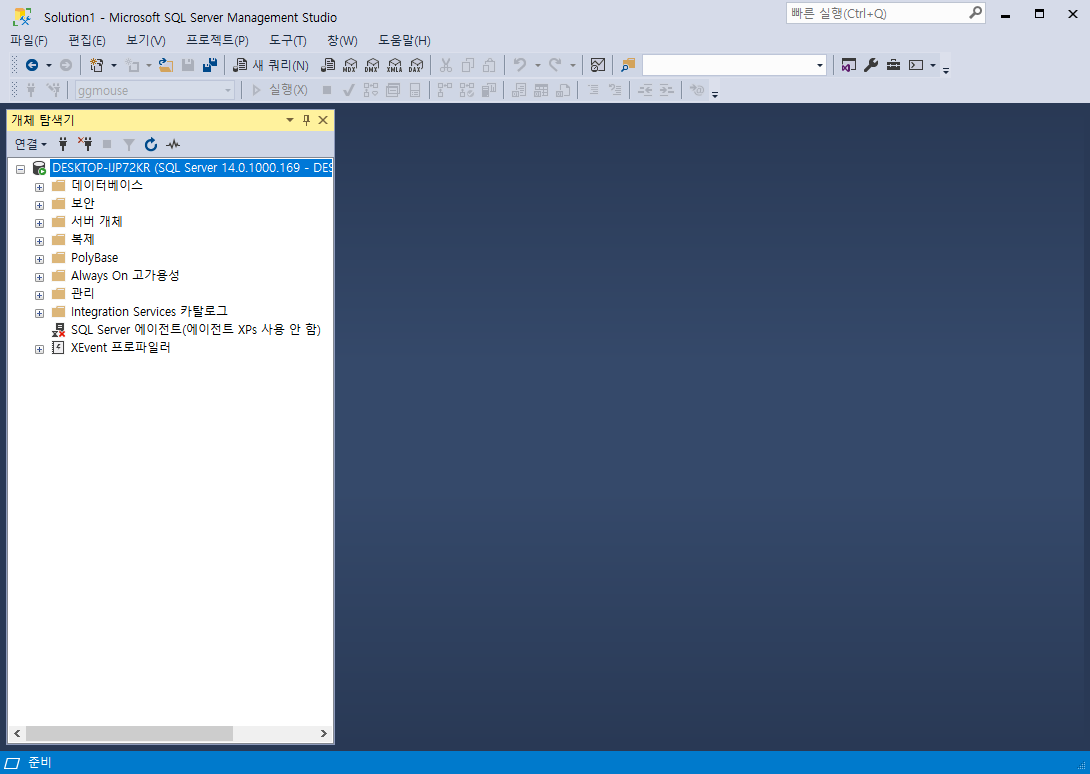Click the search magnifier in Quick Launch
Image resolution: width=1090 pixels, height=774 pixels.
click(975, 13)
